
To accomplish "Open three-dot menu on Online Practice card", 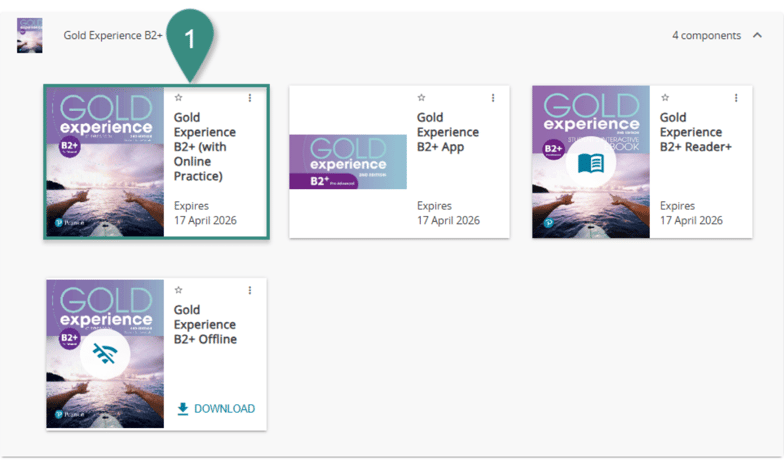I will (x=250, y=98).
